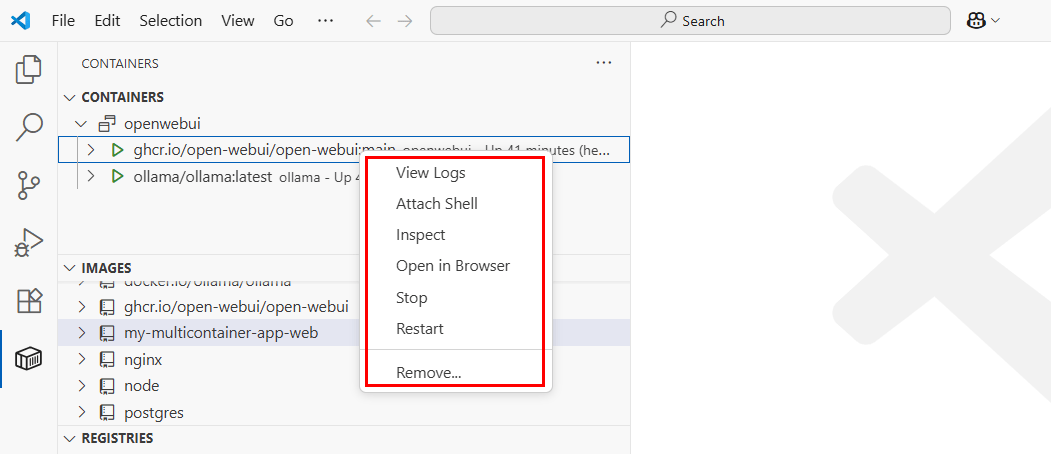The image size is (1051, 454).
Task: Collapse the IMAGES section
Action: click(x=69, y=268)
